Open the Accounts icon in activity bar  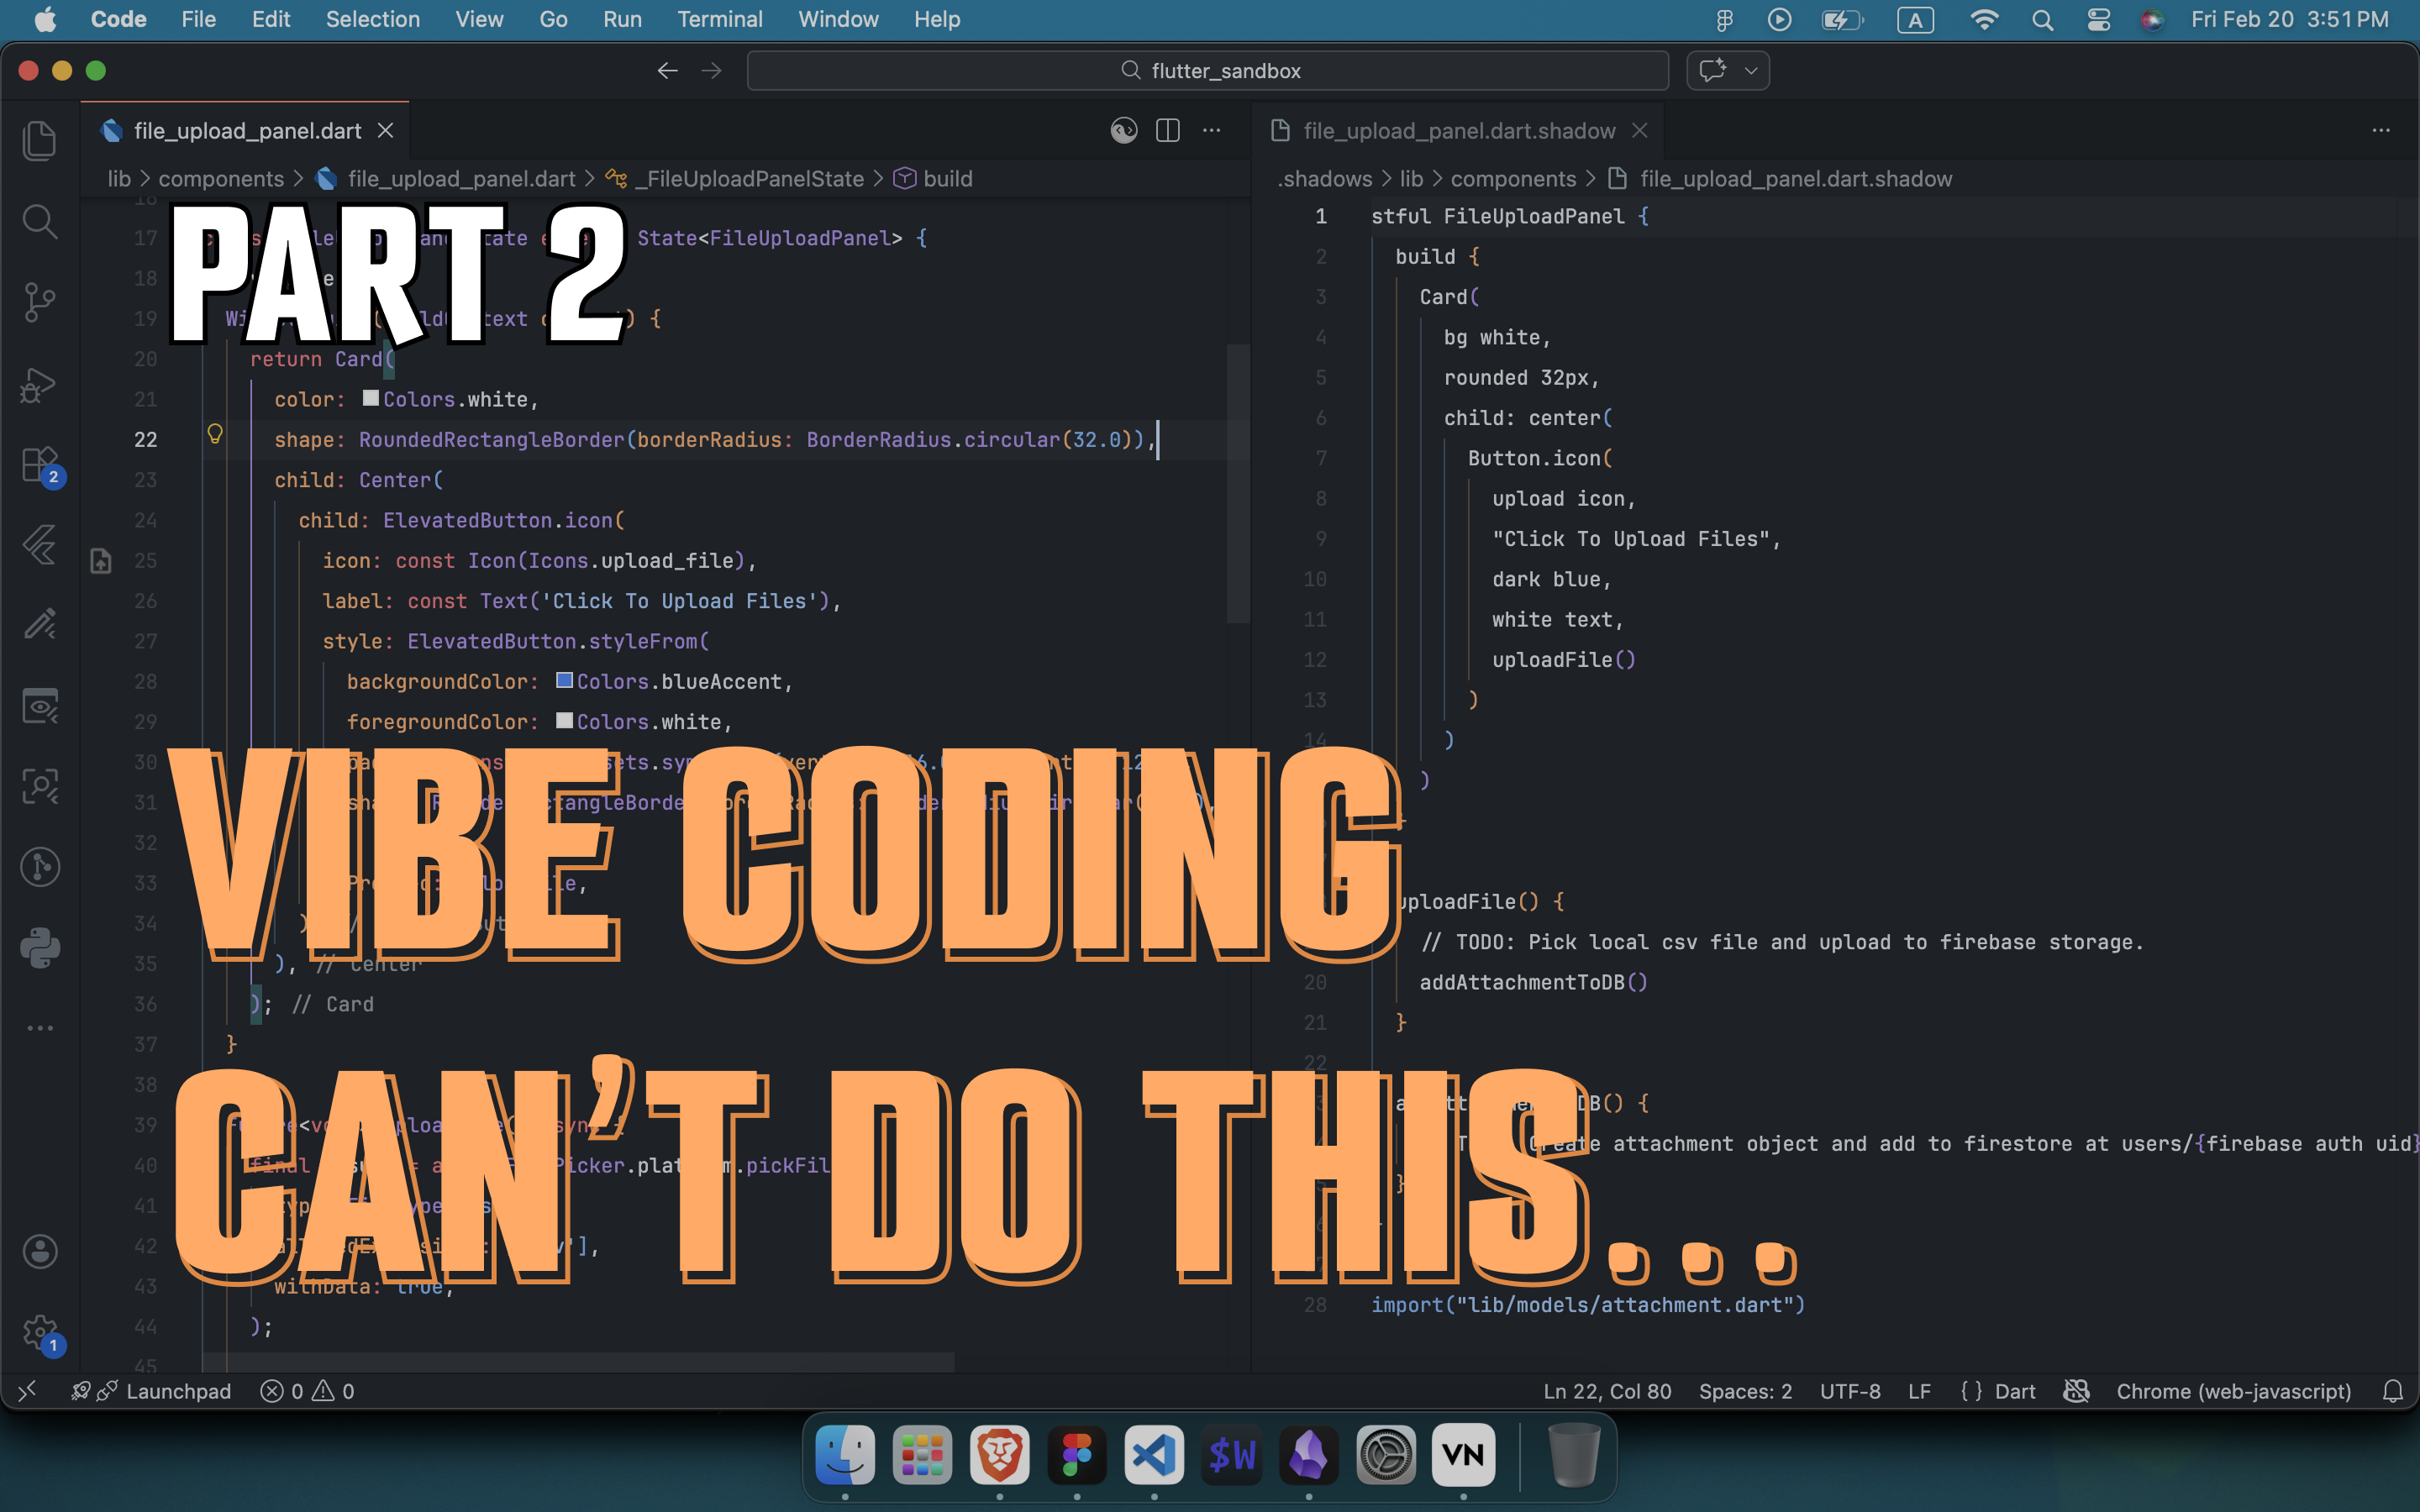39,1251
